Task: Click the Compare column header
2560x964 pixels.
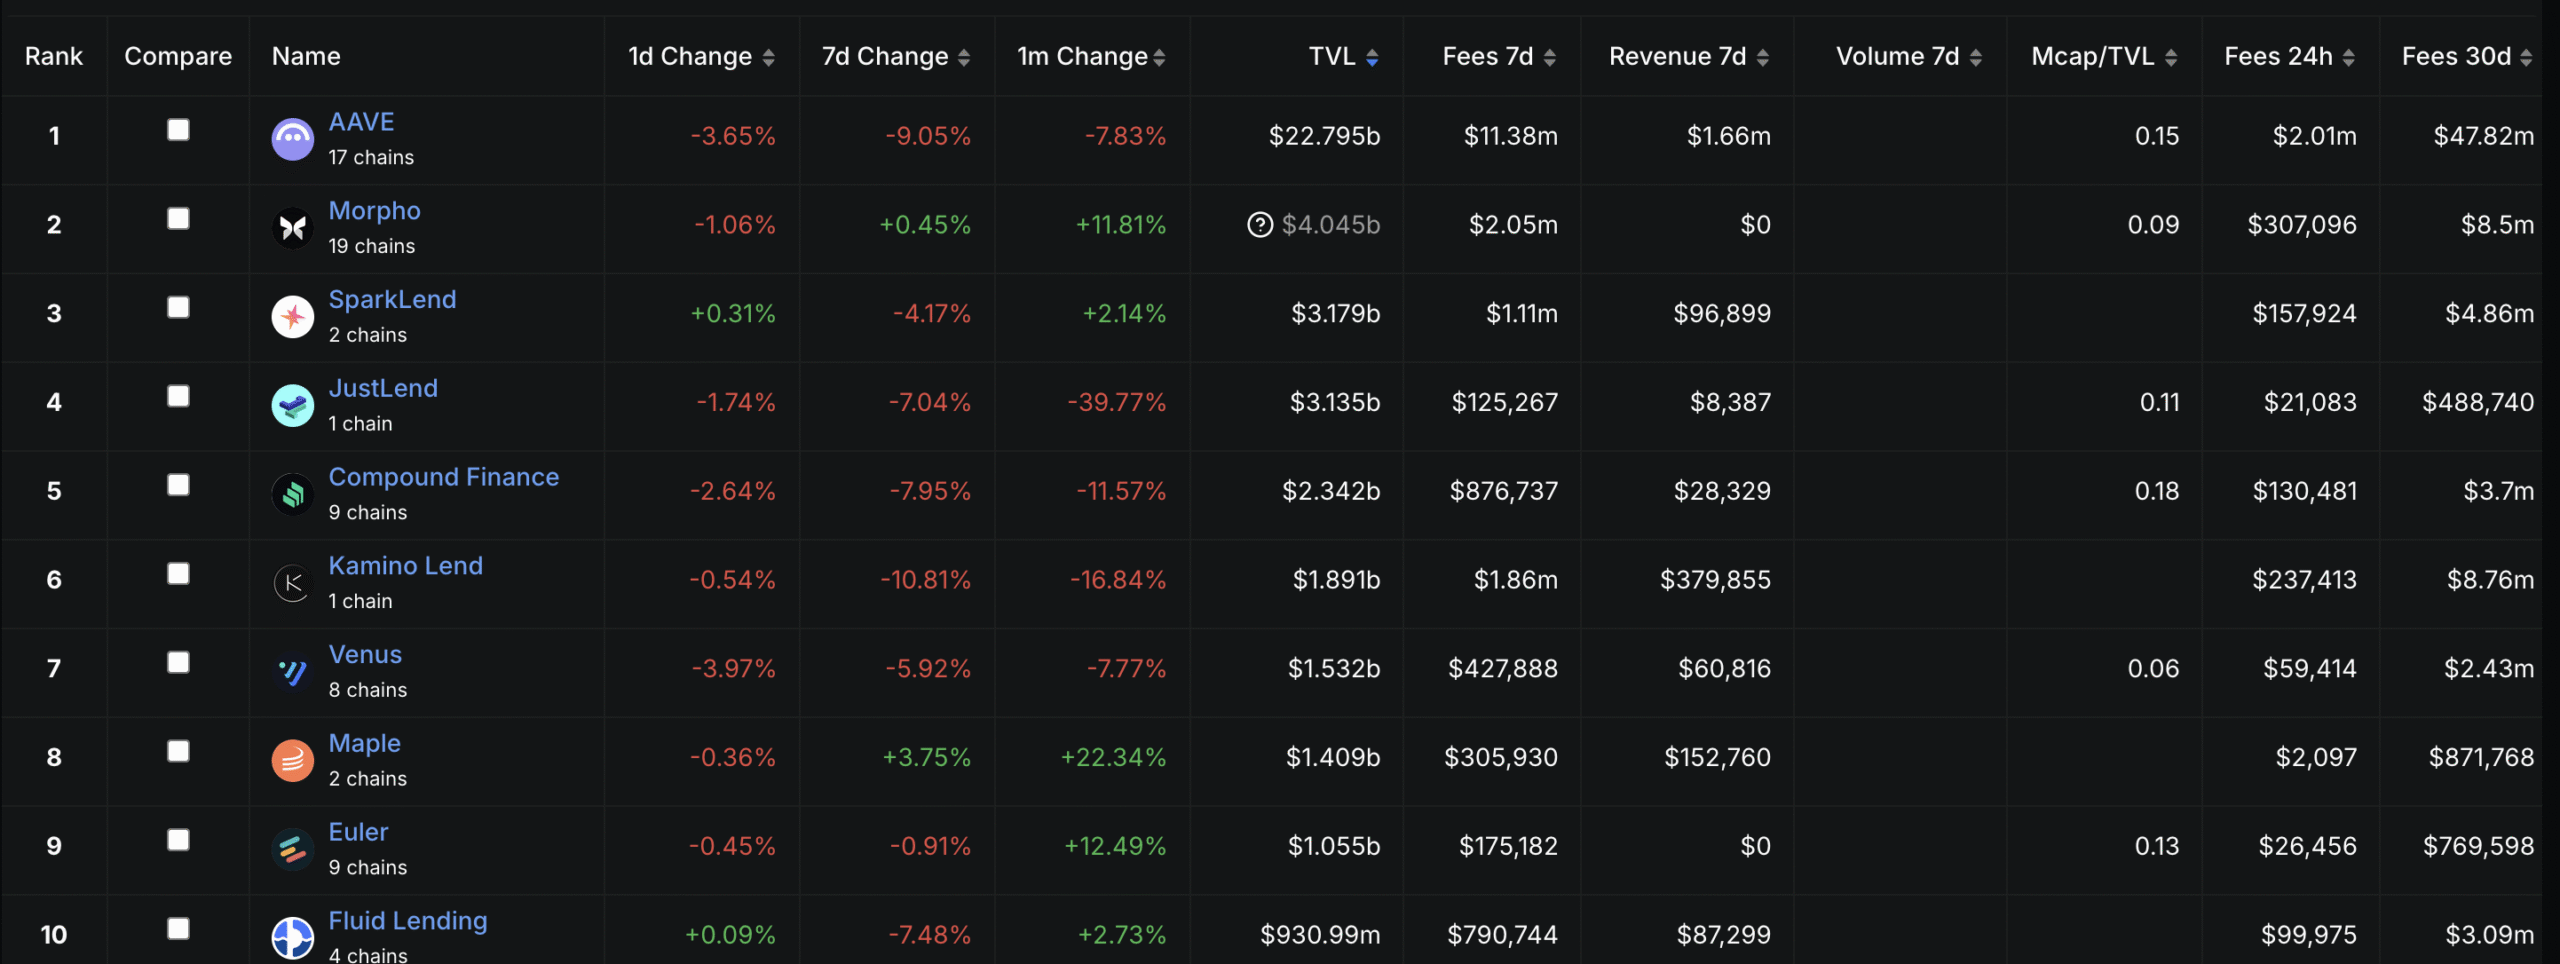Action: tap(178, 57)
